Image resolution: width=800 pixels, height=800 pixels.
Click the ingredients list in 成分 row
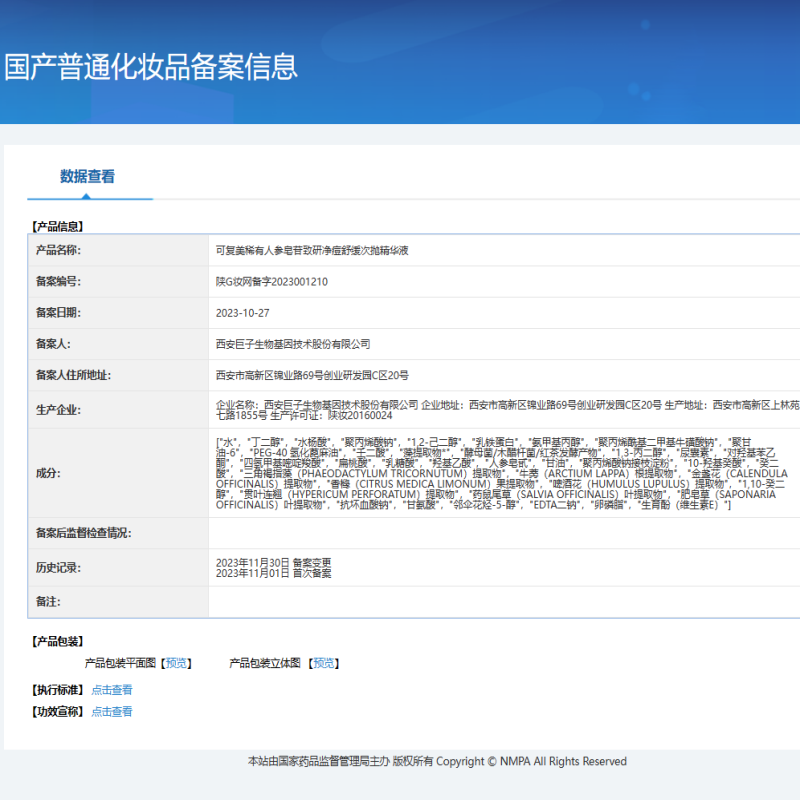coord(502,473)
